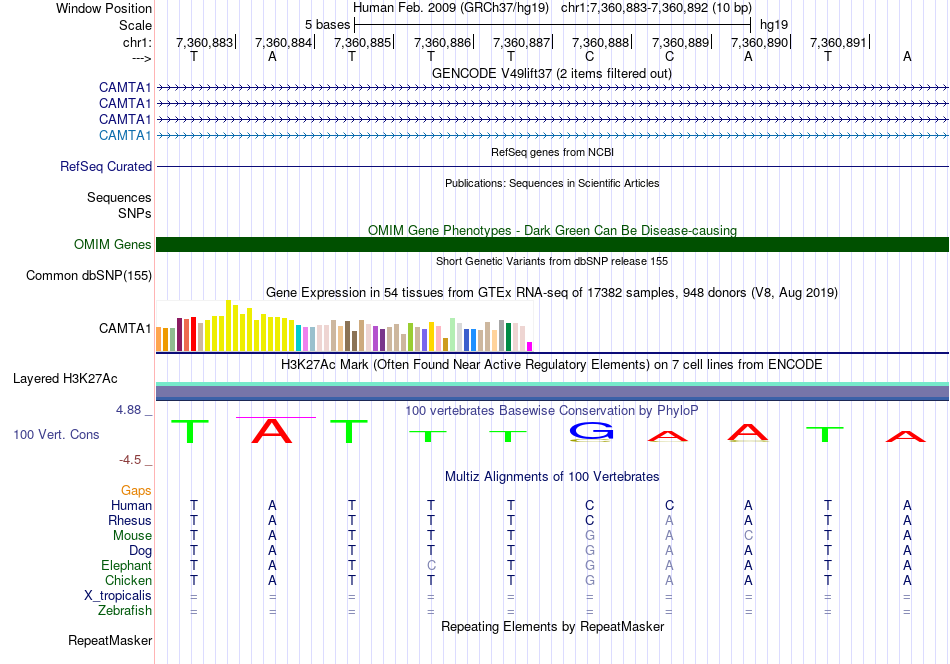This screenshot has height=664, width=950.
Task: Select the light-blue CAMTA1 transcript label
Action: tap(125, 135)
